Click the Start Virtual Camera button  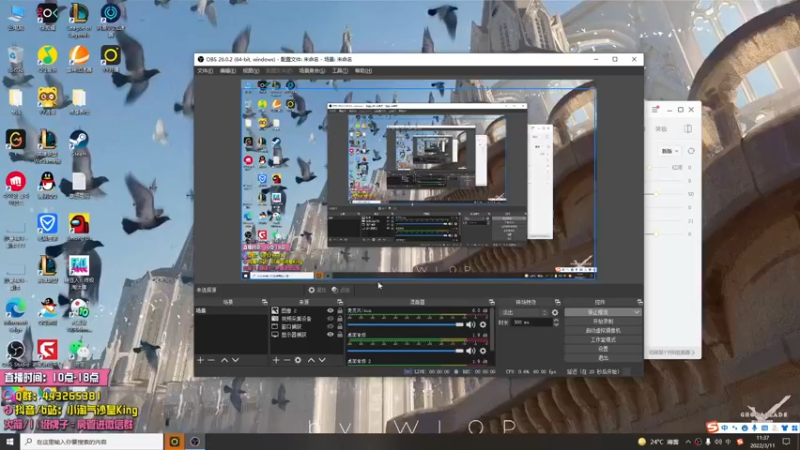tap(603, 331)
